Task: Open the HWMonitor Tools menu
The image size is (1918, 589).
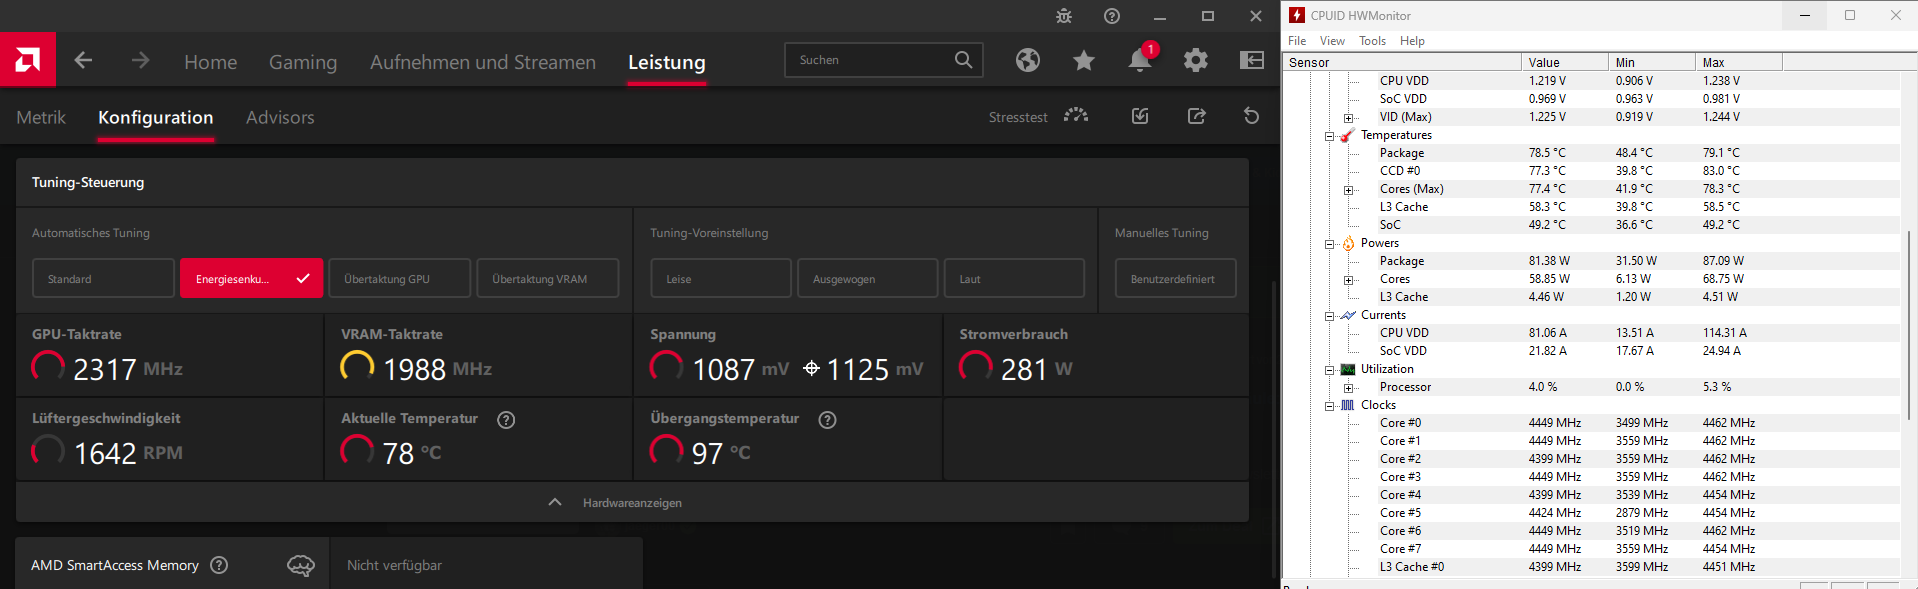Action: click(x=1372, y=41)
